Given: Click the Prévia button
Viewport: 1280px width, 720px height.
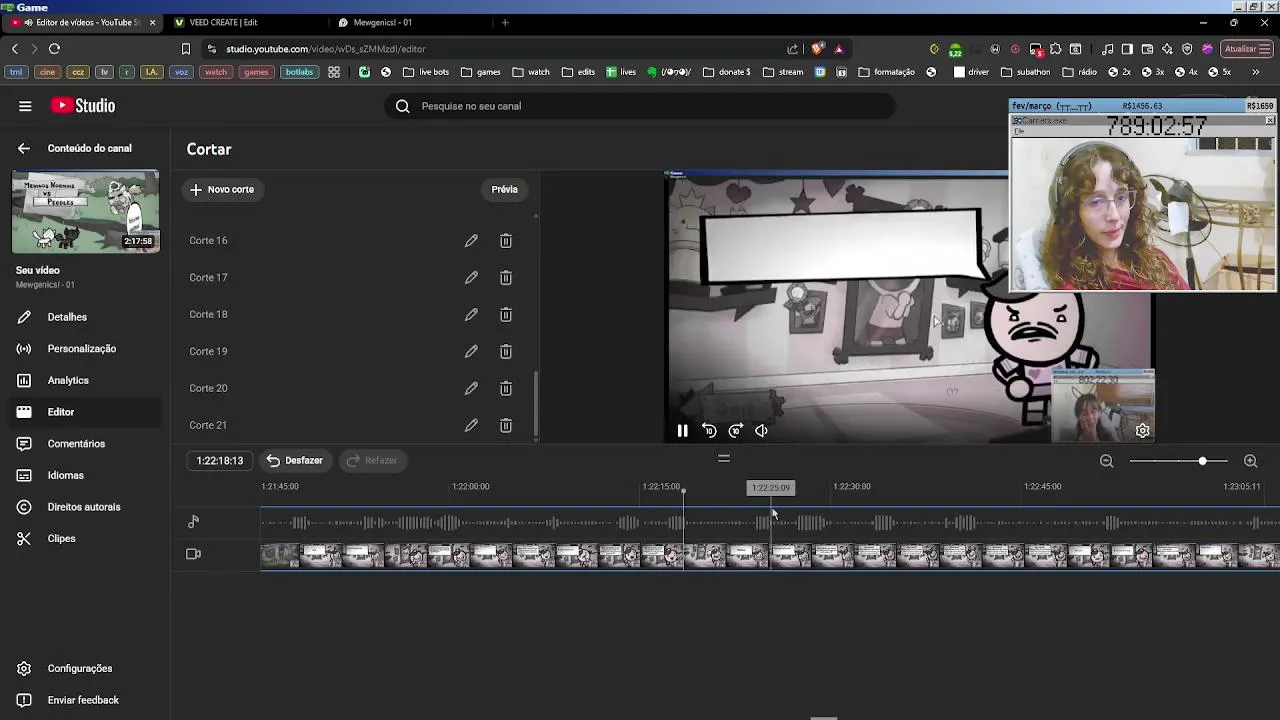Looking at the screenshot, I should (x=504, y=189).
